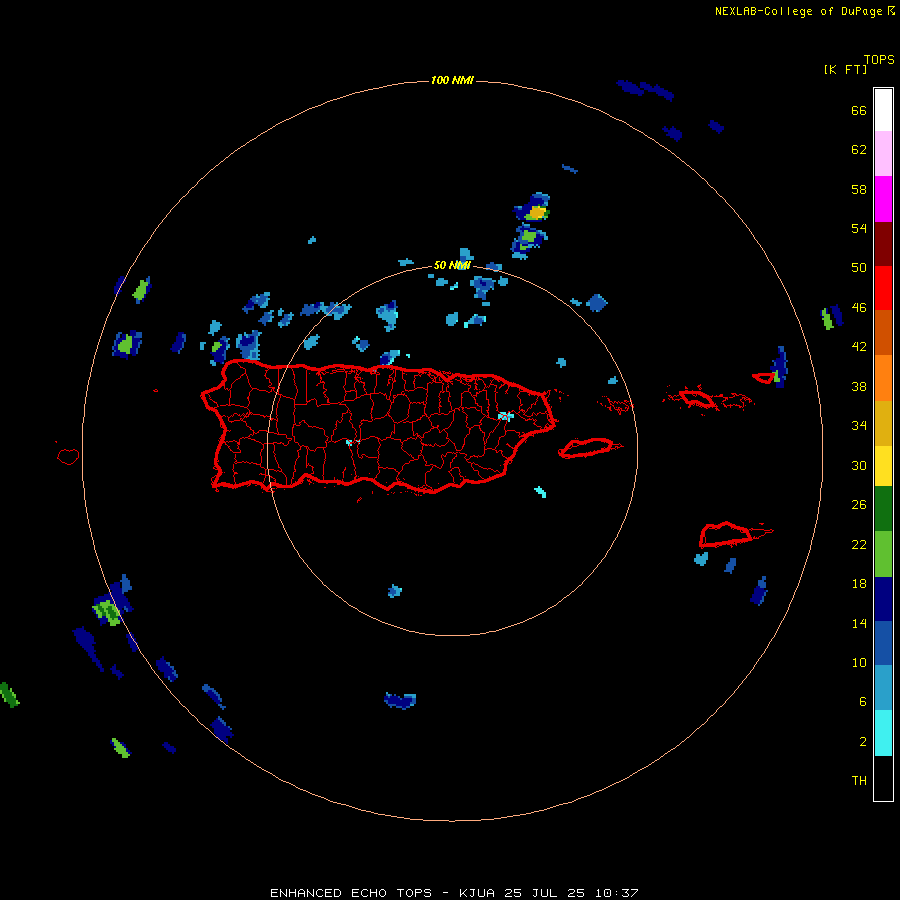Select the 46 legend value
Image resolution: width=900 pixels, height=900 pixels.
859,308
